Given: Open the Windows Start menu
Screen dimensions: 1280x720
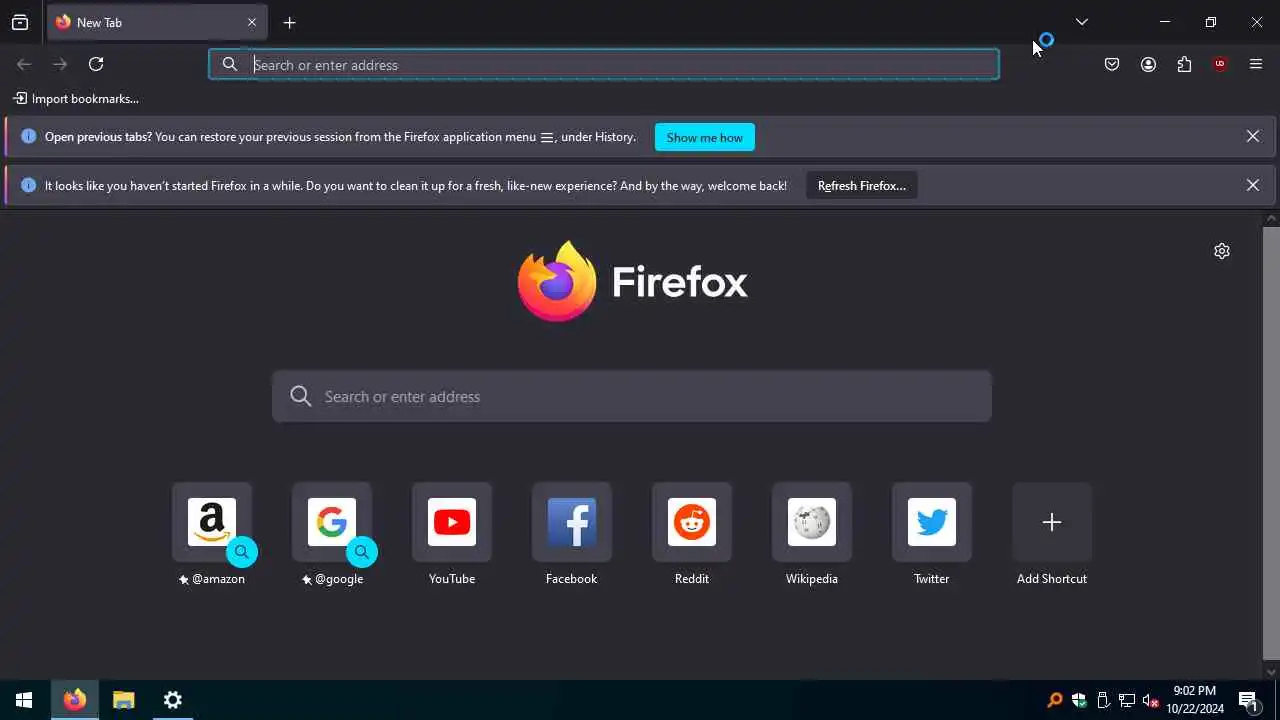Looking at the screenshot, I should point(24,700).
